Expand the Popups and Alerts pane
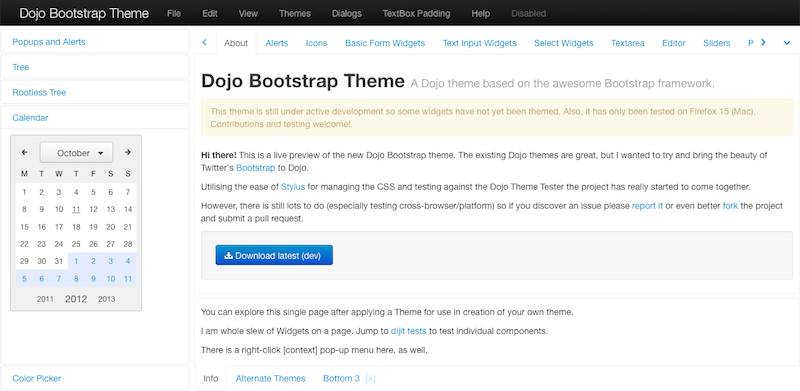The height and width of the screenshot is (391, 800). (95, 42)
